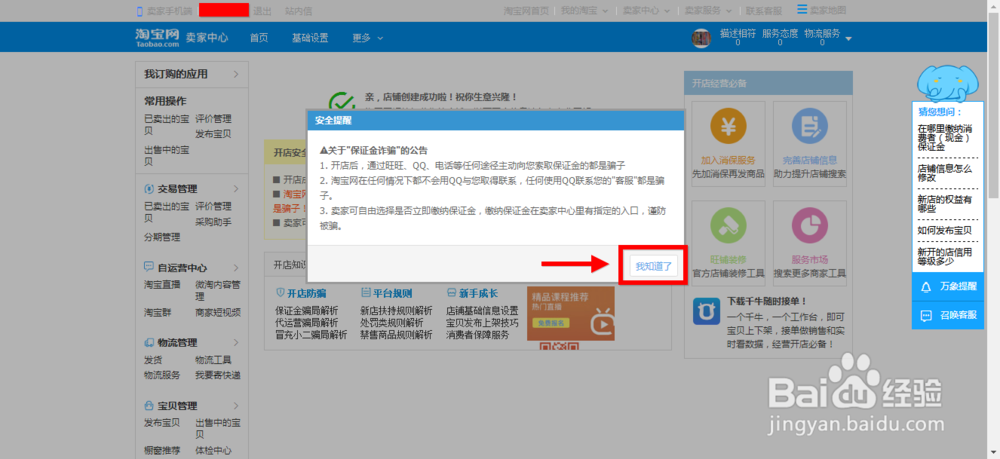Screen dimensions: 1000x459
Task: Click the 交易管理 section icon
Action: [149, 189]
